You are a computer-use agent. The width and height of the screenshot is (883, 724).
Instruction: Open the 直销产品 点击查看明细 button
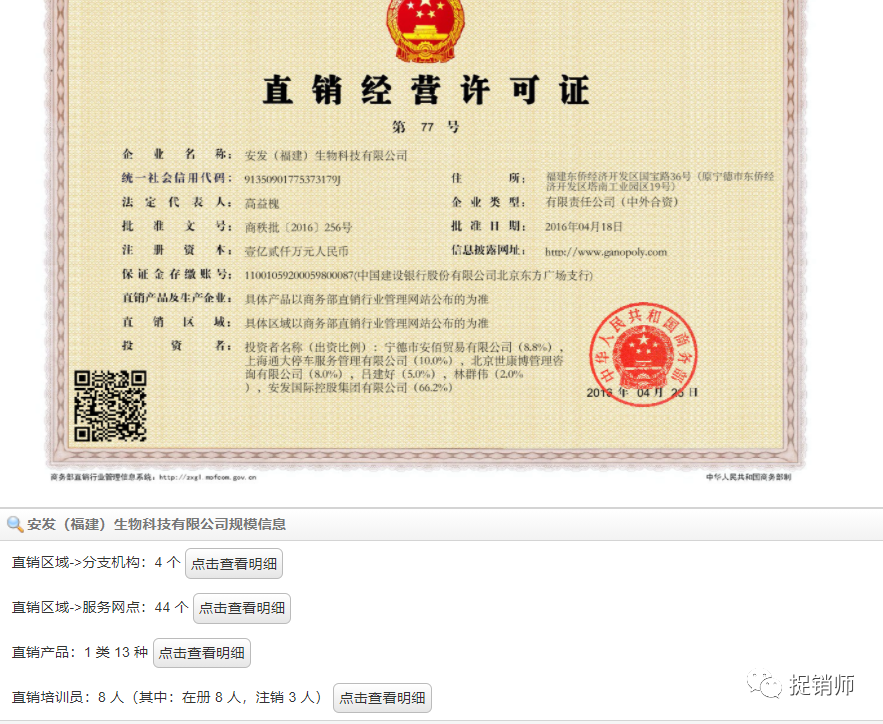204,653
